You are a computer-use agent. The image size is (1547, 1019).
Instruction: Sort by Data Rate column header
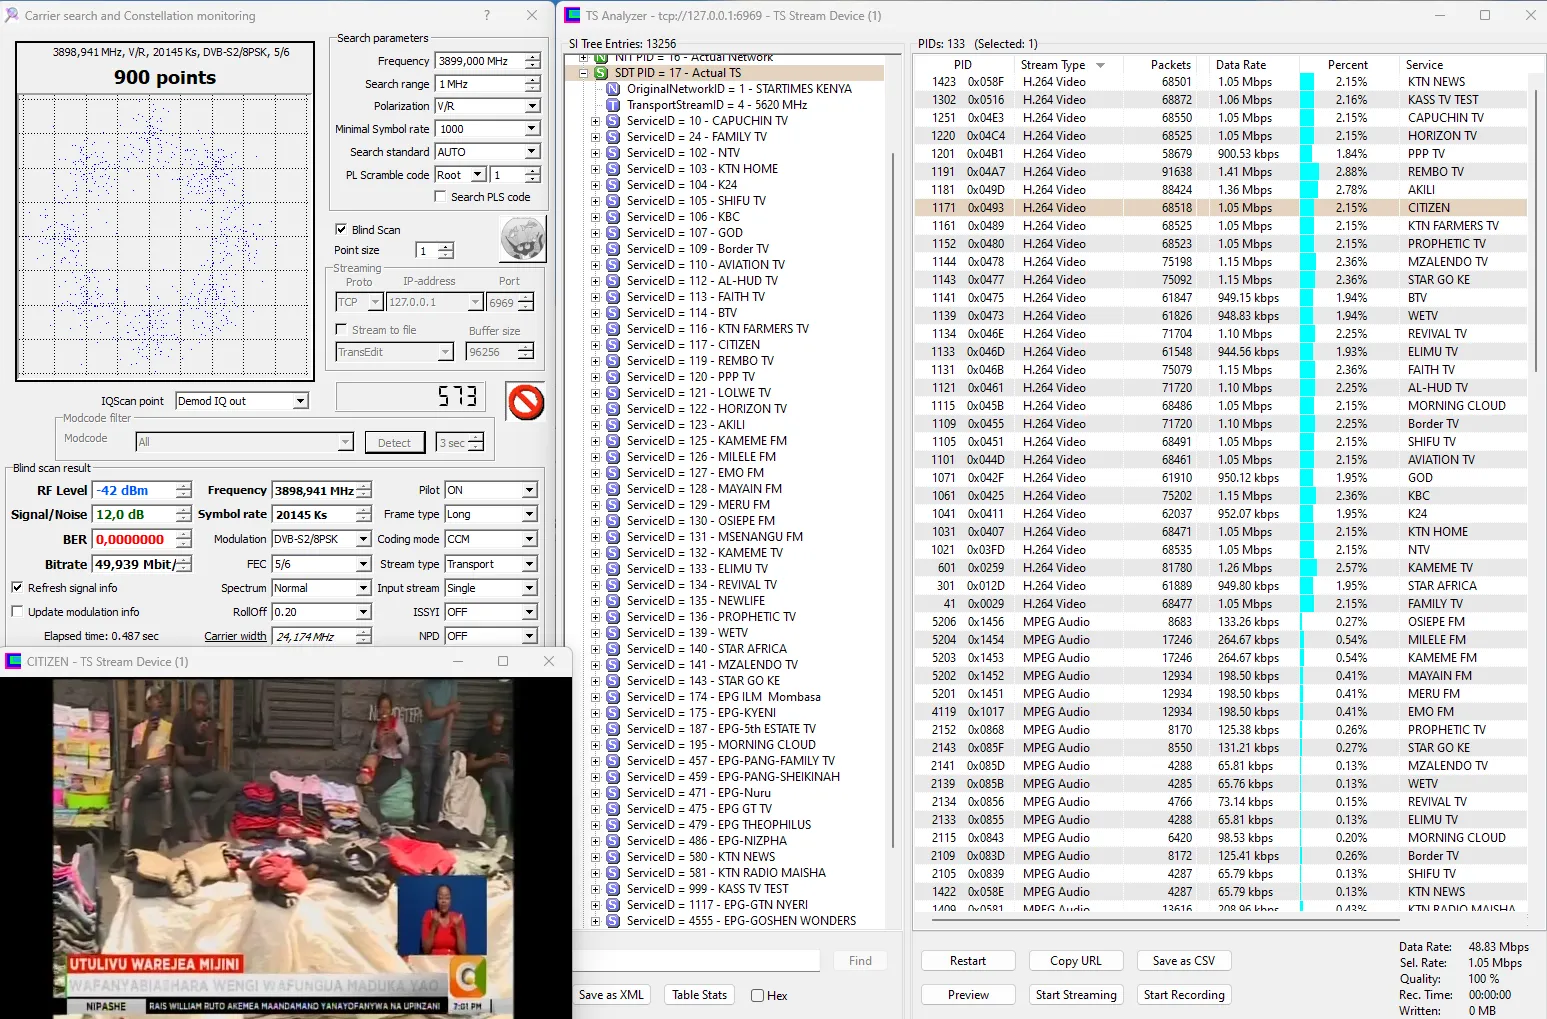click(x=1240, y=65)
